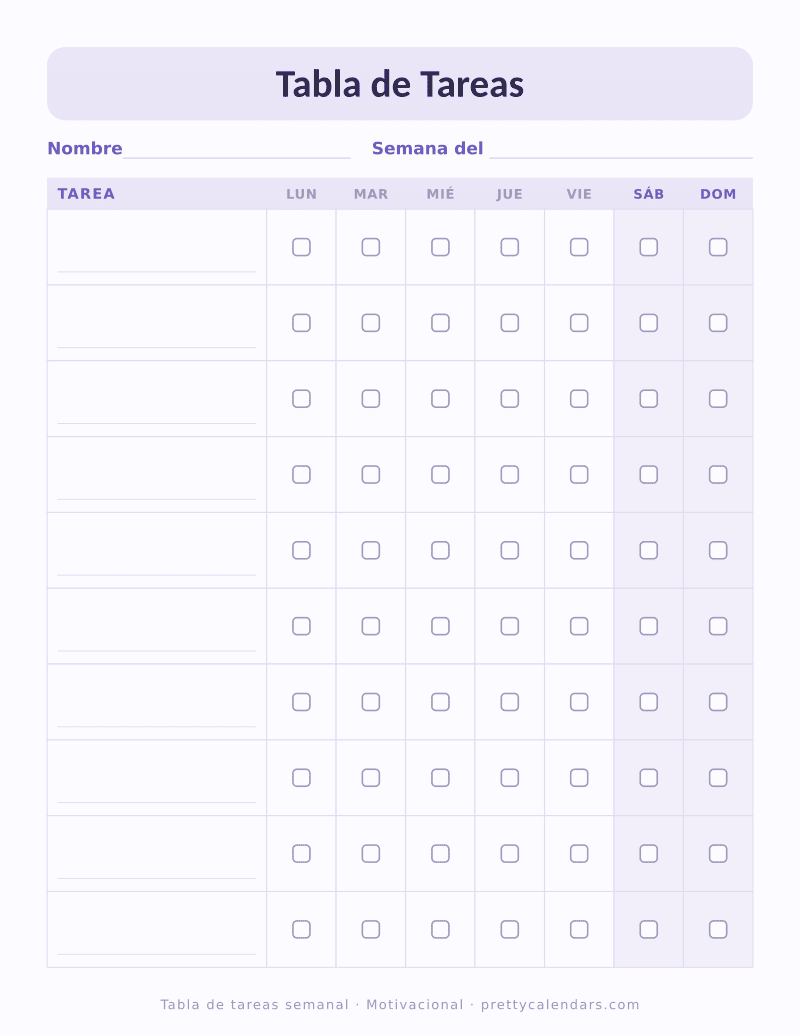800x1036 pixels.
Task: Check the LUN box in first task row
Action: pyautogui.click(x=301, y=247)
